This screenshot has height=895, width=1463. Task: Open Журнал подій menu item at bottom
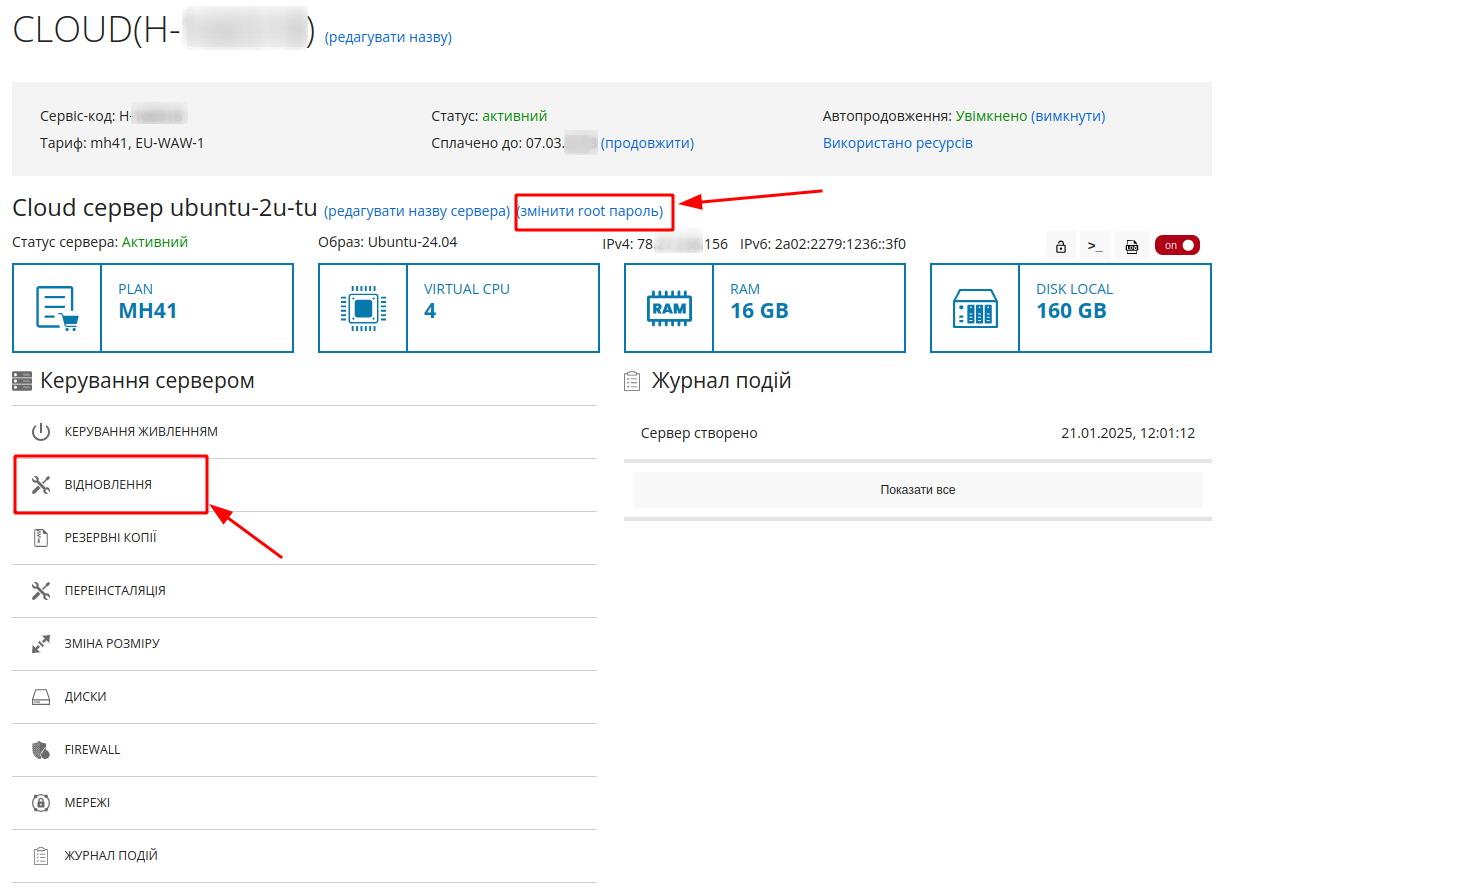(x=304, y=856)
